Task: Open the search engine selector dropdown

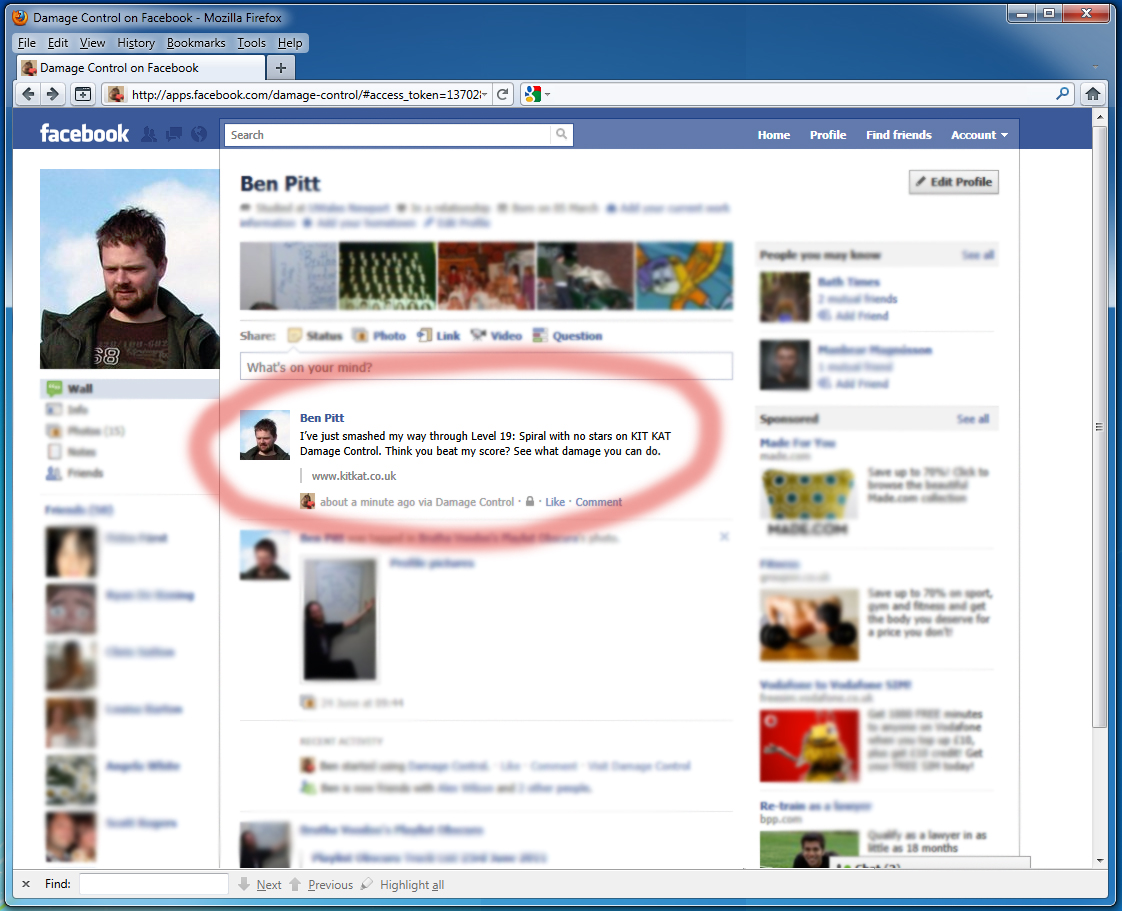Action: [x=537, y=94]
